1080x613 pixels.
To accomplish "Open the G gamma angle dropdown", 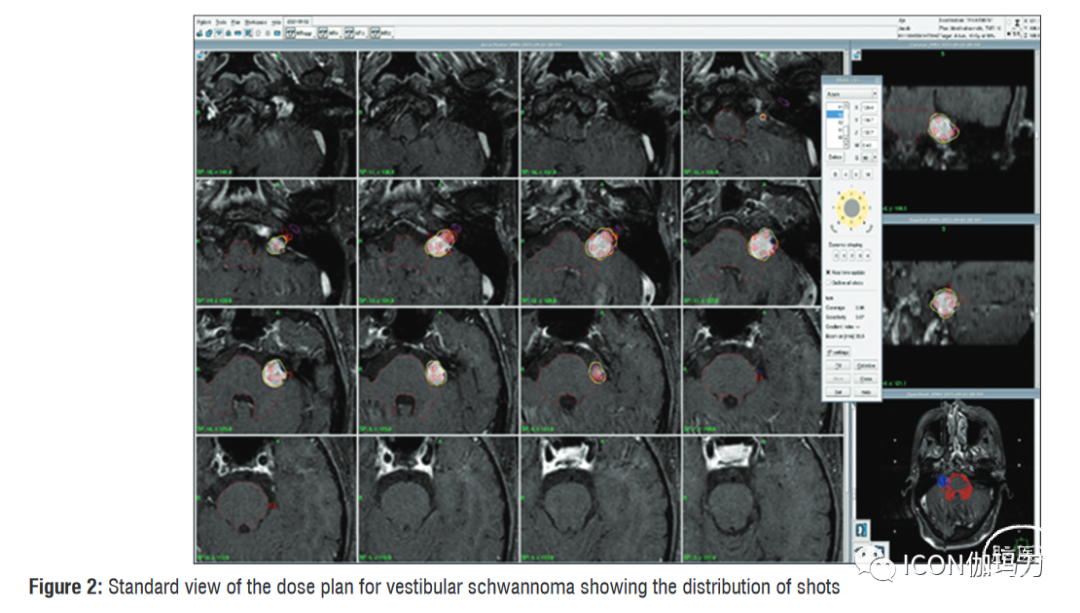I will pyautogui.click(x=869, y=158).
